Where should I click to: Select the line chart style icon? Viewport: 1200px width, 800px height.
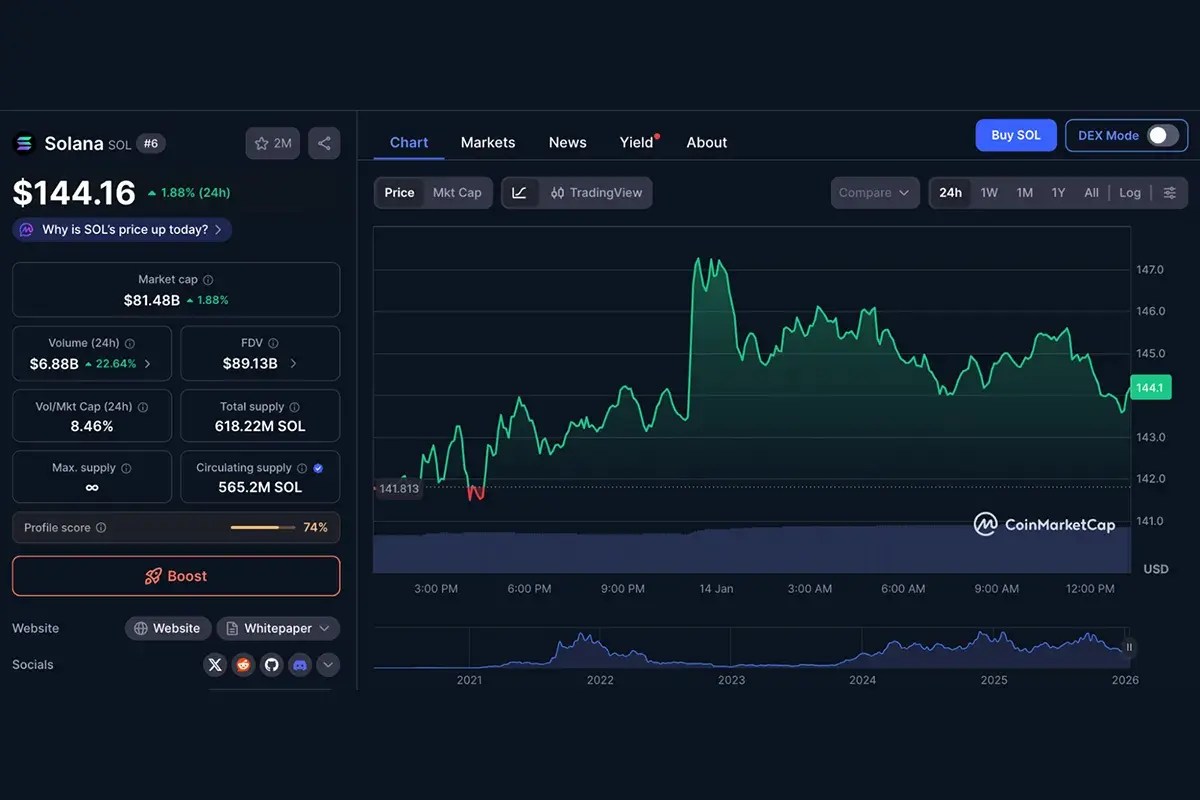tap(520, 192)
